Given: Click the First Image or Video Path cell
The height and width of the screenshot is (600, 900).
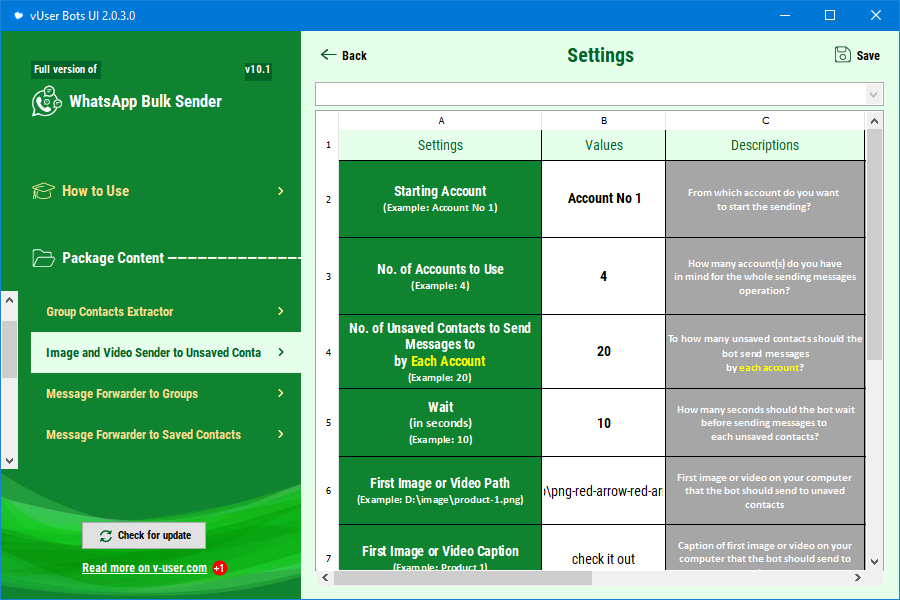Looking at the screenshot, I should [440, 491].
